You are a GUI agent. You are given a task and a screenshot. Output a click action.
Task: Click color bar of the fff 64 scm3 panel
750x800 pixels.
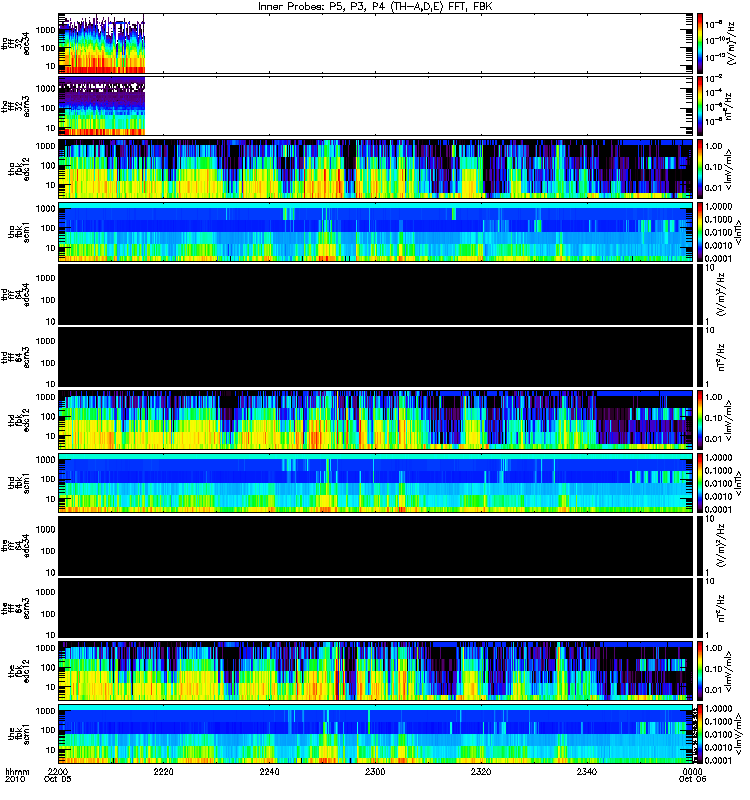point(700,608)
